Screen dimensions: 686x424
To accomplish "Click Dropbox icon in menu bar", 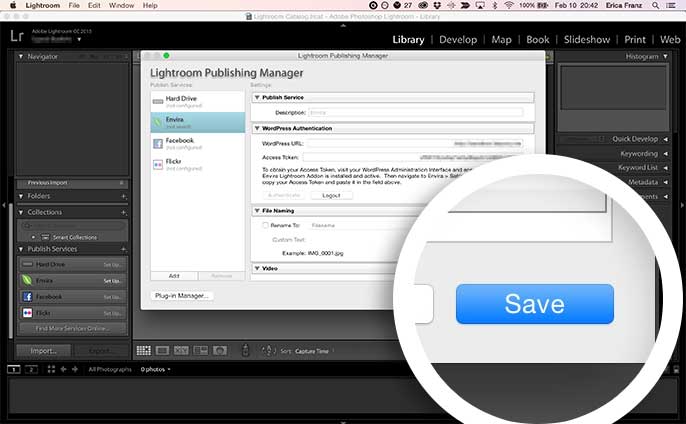I will (437, 5).
